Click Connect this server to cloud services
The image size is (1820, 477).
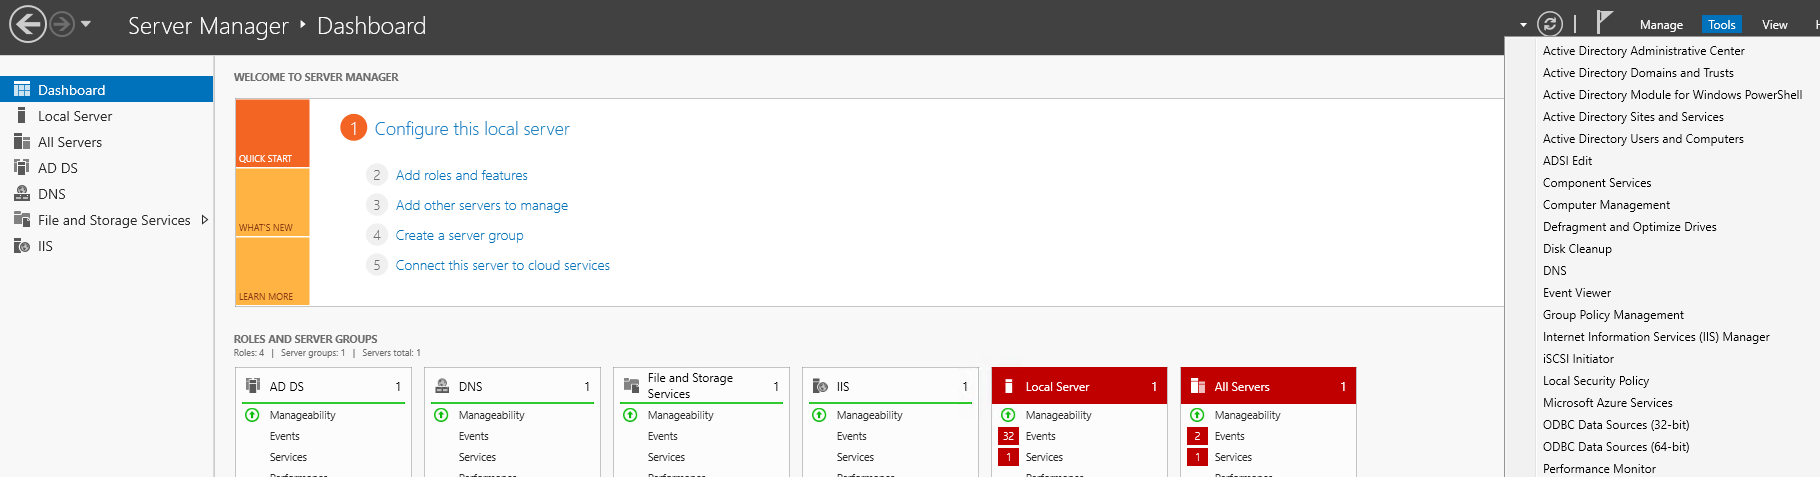point(502,265)
